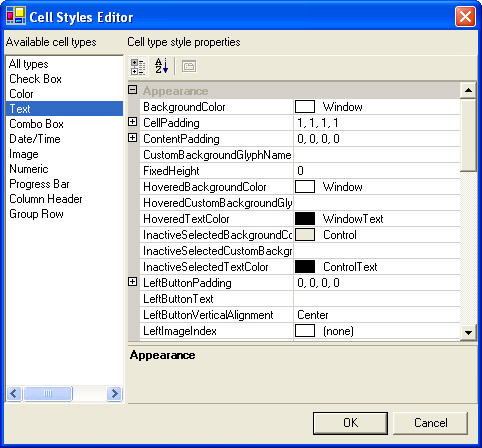Click the Cell Styles Editor title icon

pos(16,16)
